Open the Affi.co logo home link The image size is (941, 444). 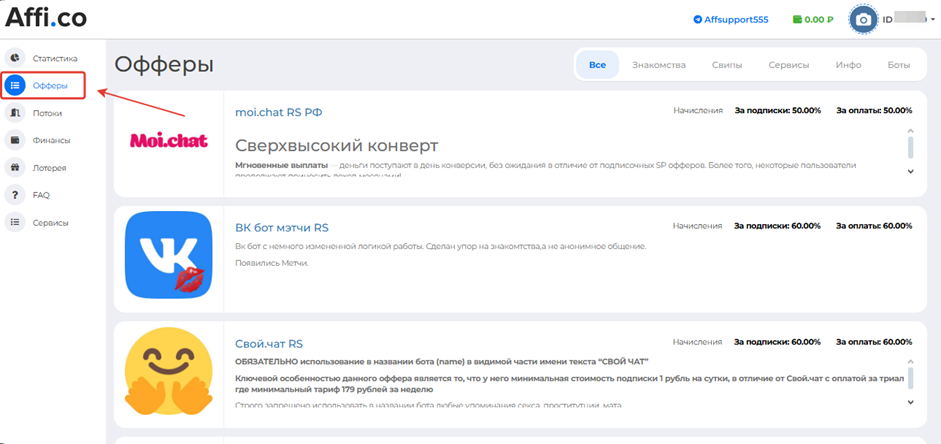click(x=46, y=17)
